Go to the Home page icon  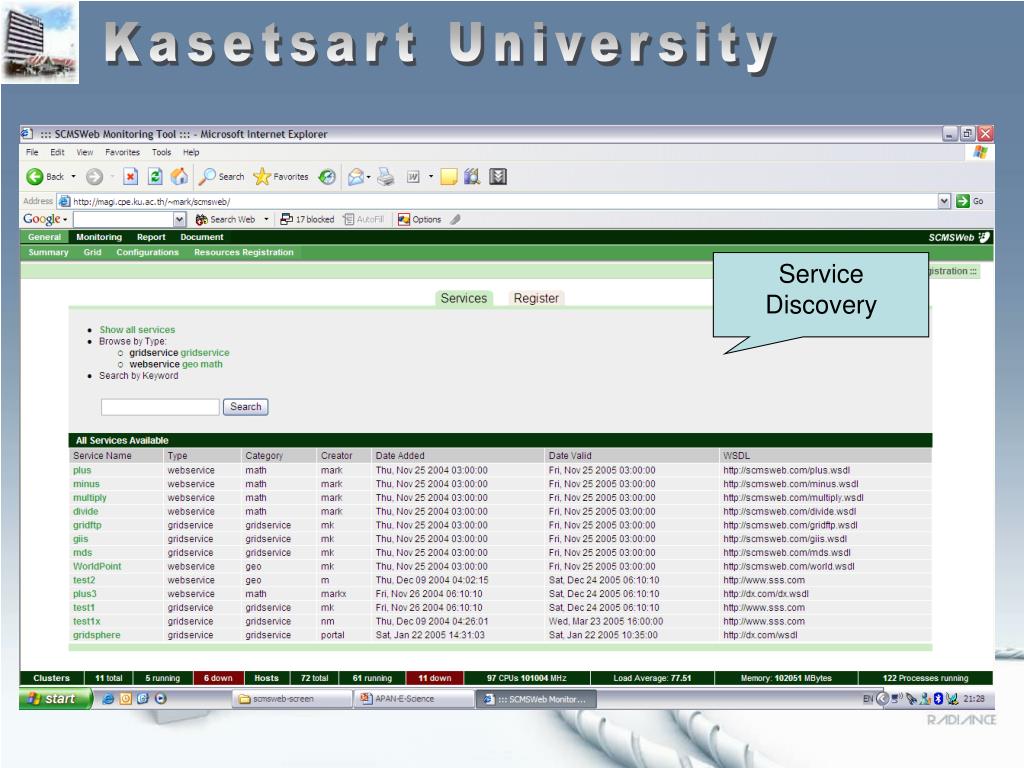[x=179, y=176]
